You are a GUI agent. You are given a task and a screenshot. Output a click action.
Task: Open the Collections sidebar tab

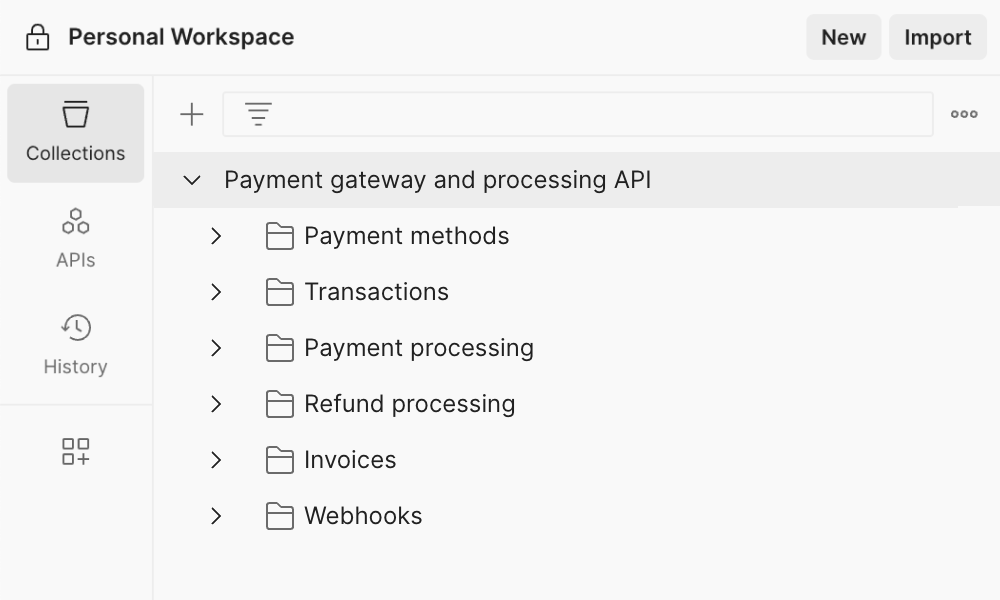76,133
